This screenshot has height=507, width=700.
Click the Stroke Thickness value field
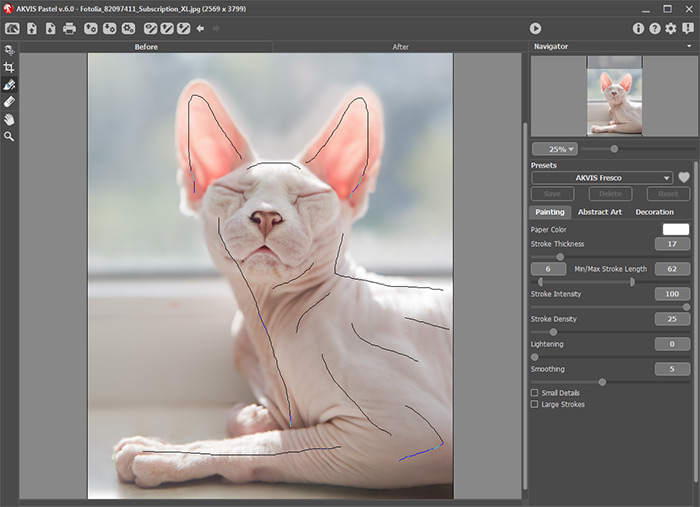pyautogui.click(x=672, y=244)
